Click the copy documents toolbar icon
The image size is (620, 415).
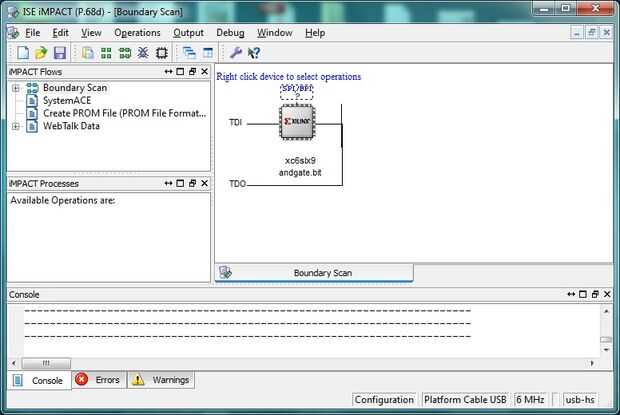(87, 53)
